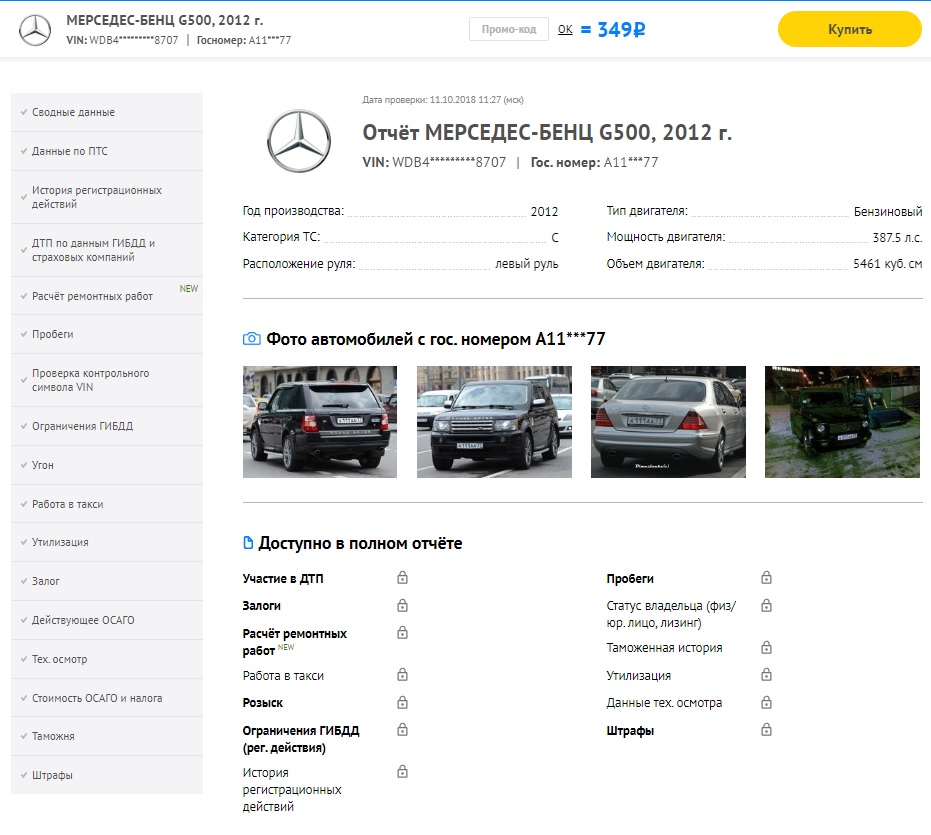Image resolution: width=931 pixels, height=835 pixels.
Task: Open photo of black Range Rover front view
Action: click(494, 422)
